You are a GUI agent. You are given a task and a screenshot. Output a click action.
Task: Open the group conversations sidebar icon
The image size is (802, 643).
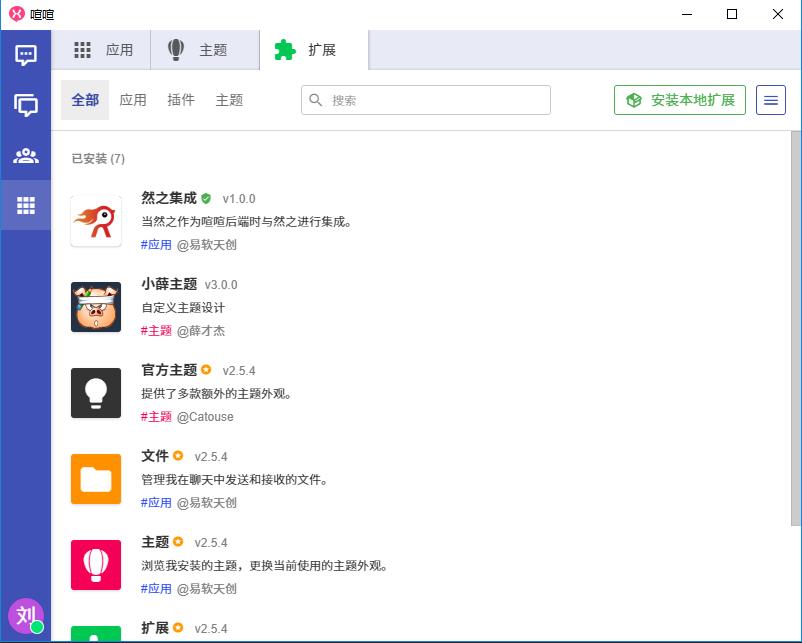tap(26, 105)
